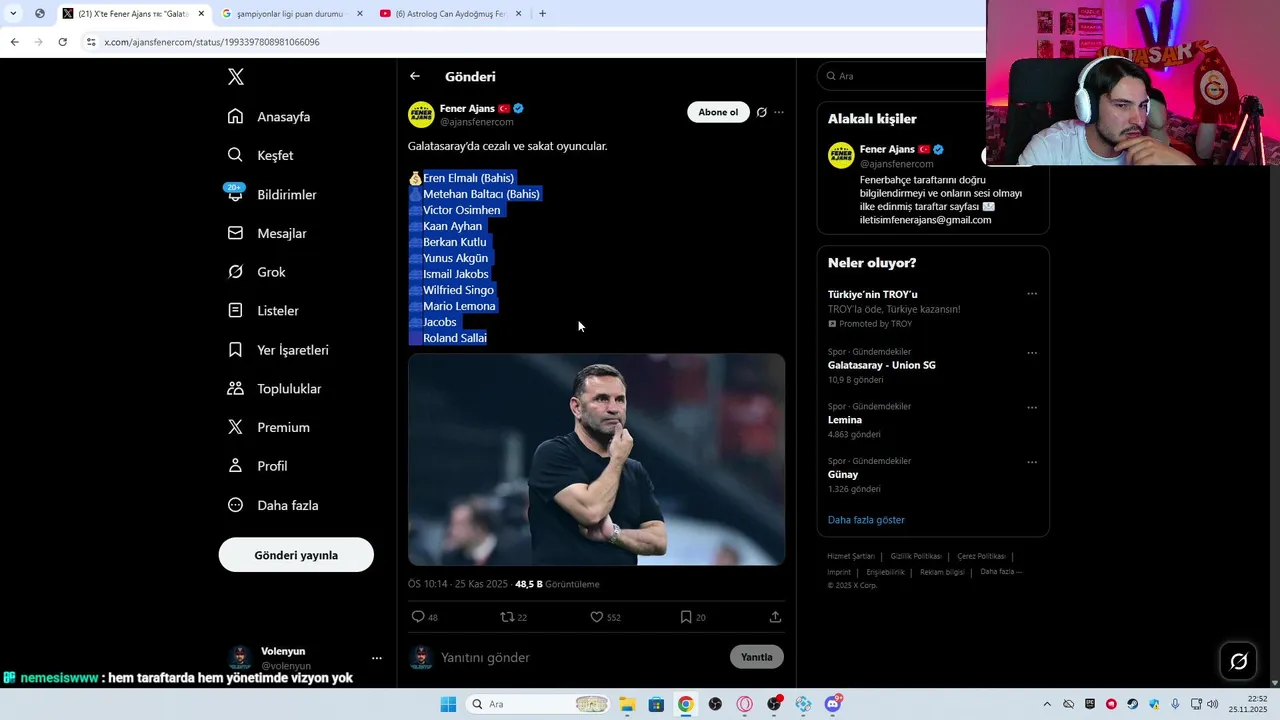Click the Premium X icon
Image resolution: width=1280 pixels, height=720 pixels.
[x=235, y=427]
